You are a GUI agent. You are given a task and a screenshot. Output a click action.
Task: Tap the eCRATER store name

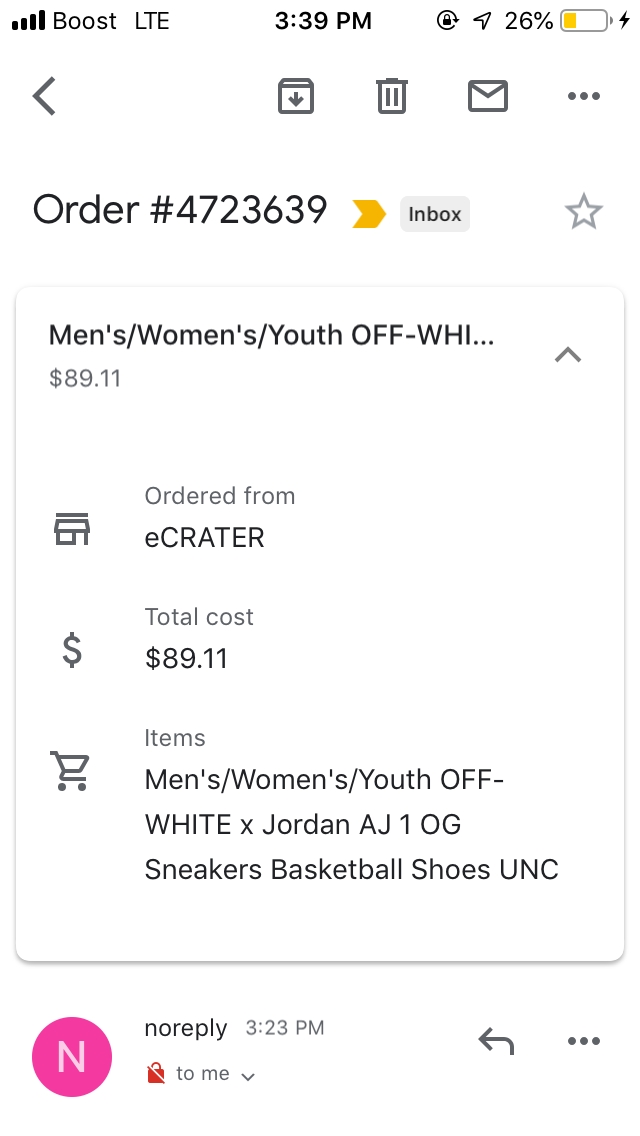204,538
